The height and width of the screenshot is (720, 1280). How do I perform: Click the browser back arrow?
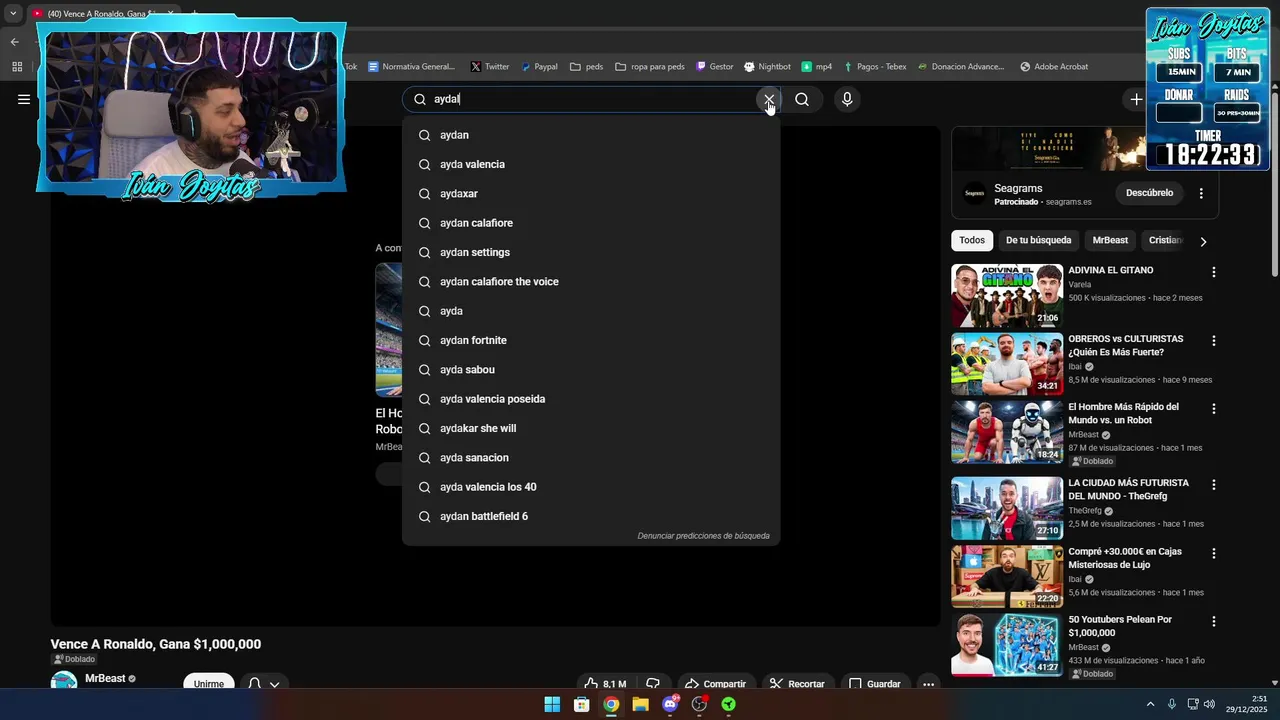[x=15, y=42]
